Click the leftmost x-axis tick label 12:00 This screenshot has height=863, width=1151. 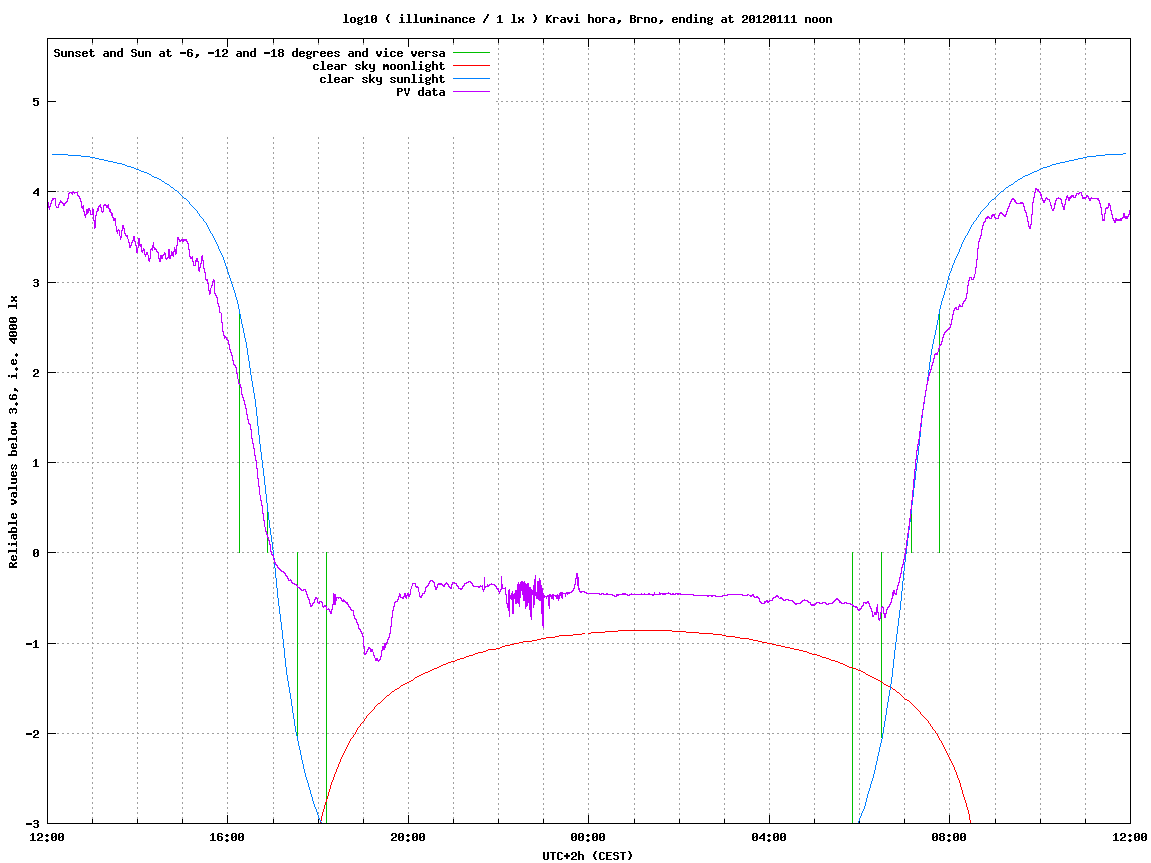tap(47, 837)
